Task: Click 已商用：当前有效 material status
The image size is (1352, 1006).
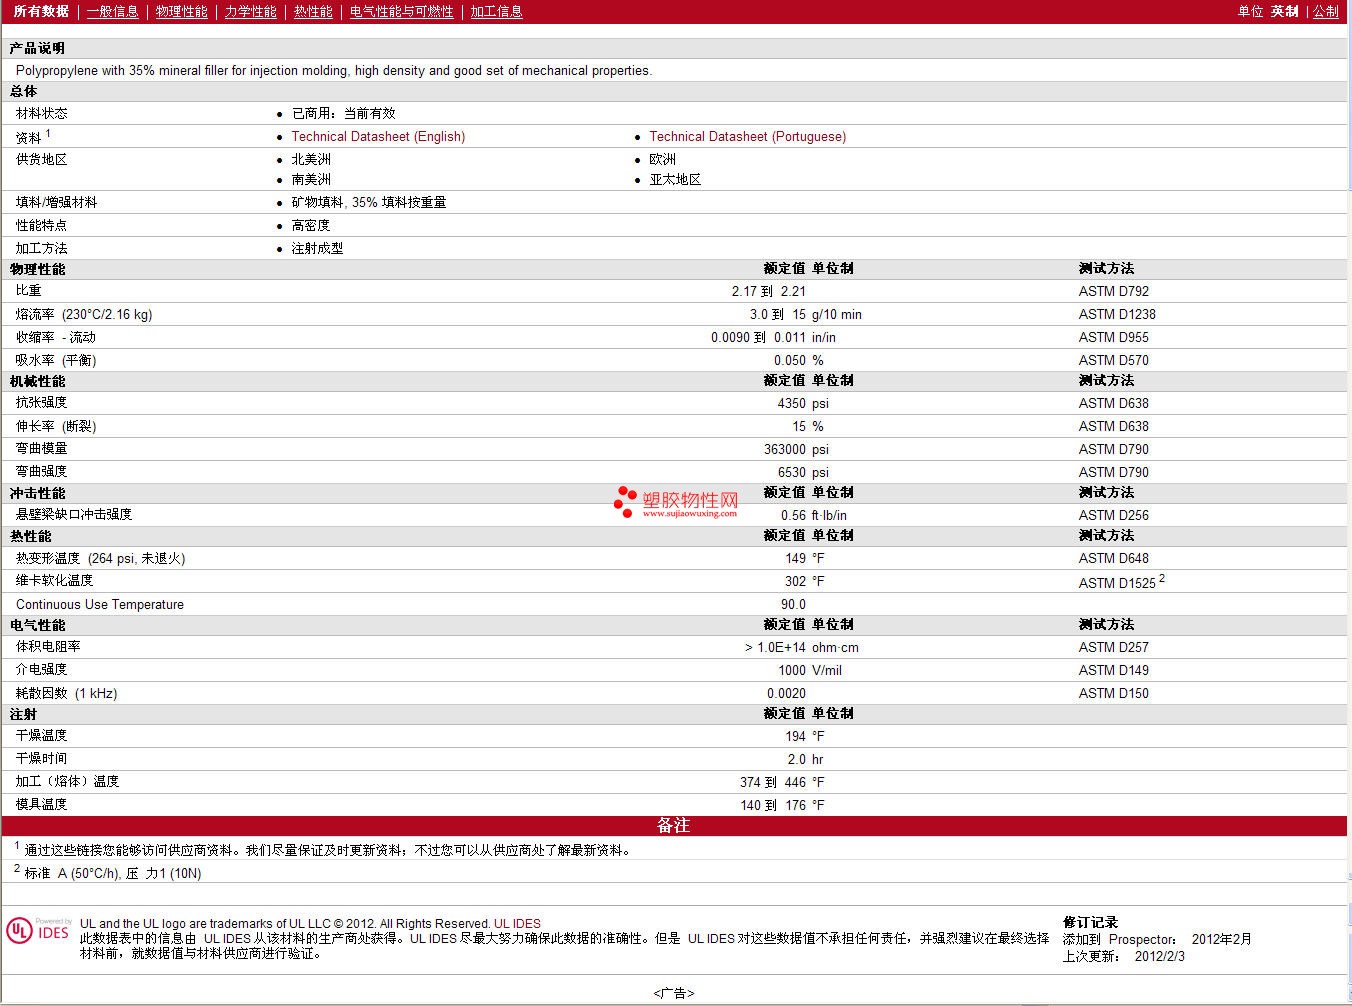Action: point(343,113)
